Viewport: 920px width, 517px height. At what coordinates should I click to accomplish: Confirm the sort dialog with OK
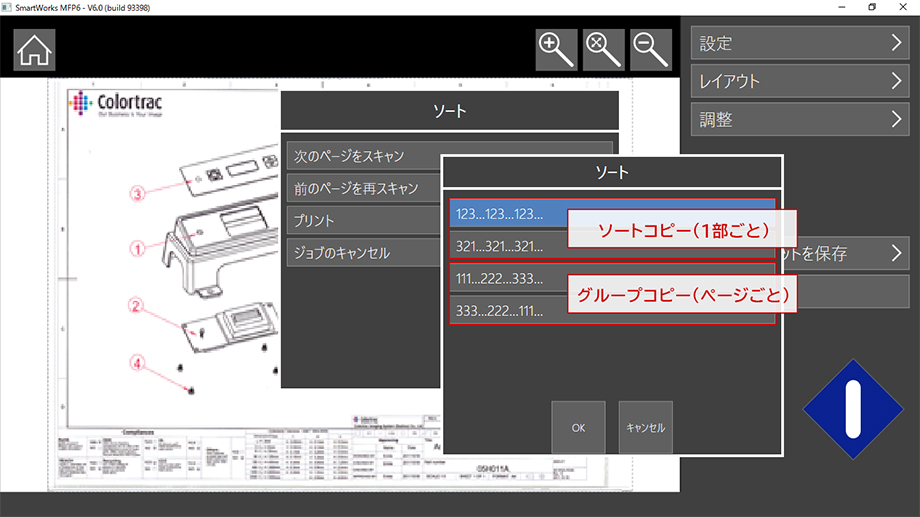[x=578, y=427]
